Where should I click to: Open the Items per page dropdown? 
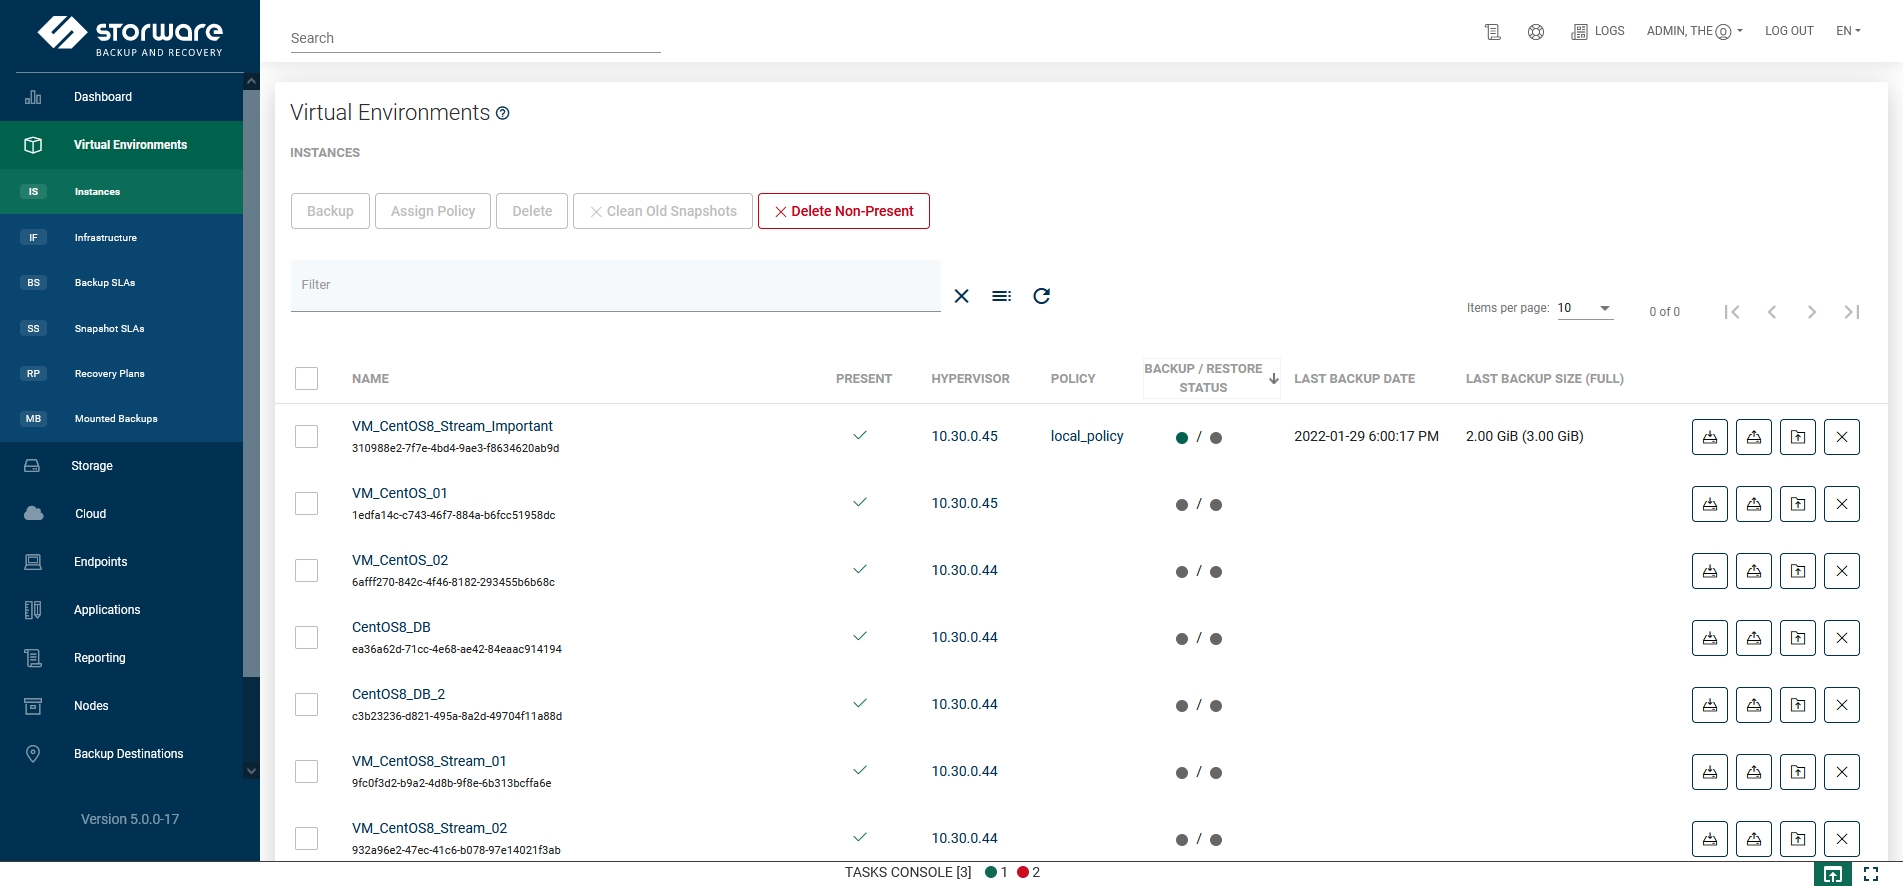click(x=1585, y=309)
